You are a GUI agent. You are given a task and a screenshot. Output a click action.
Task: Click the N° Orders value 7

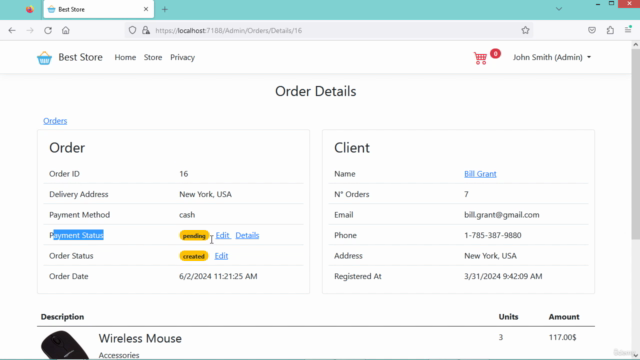pos(466,194)
